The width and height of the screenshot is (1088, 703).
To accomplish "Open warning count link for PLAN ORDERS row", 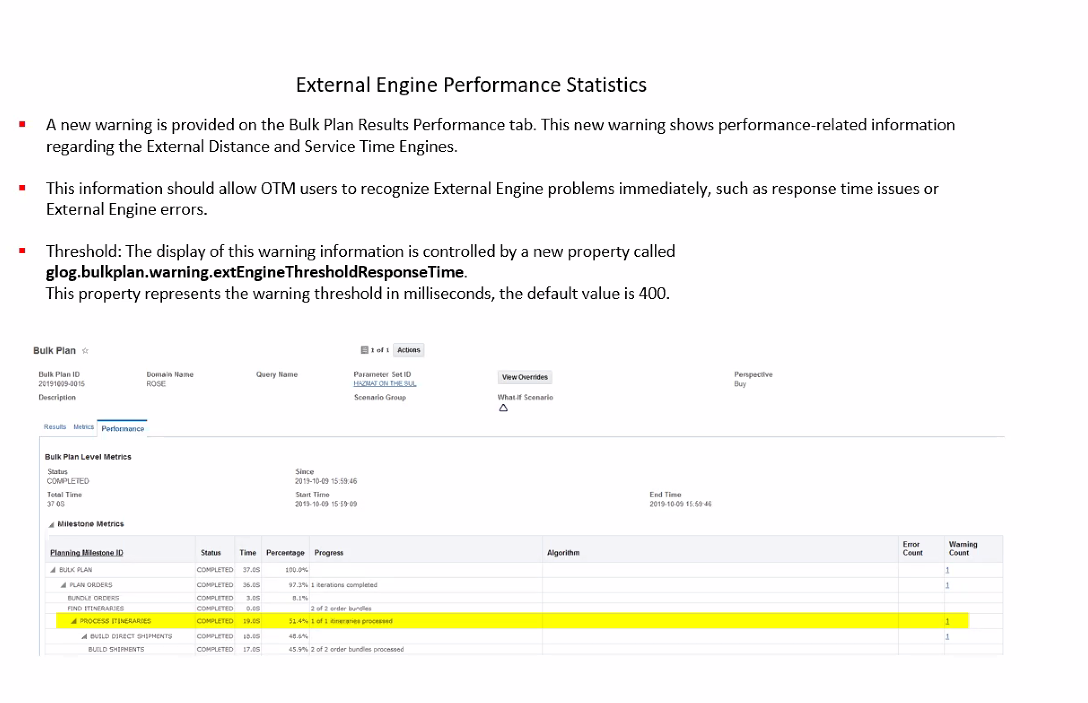I will coord(947,585).
